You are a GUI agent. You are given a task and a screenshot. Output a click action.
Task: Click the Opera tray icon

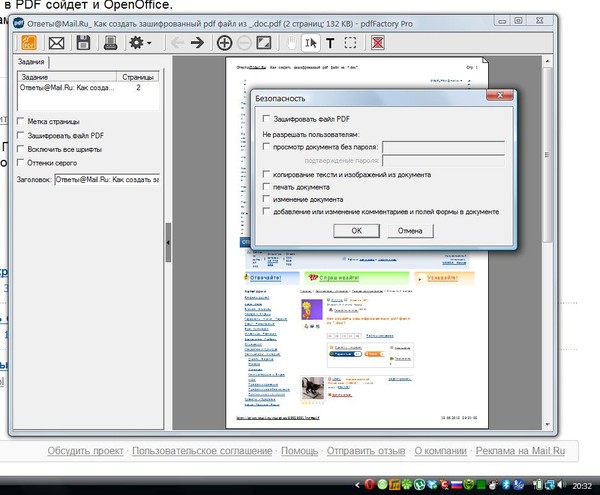click(369, 485)
